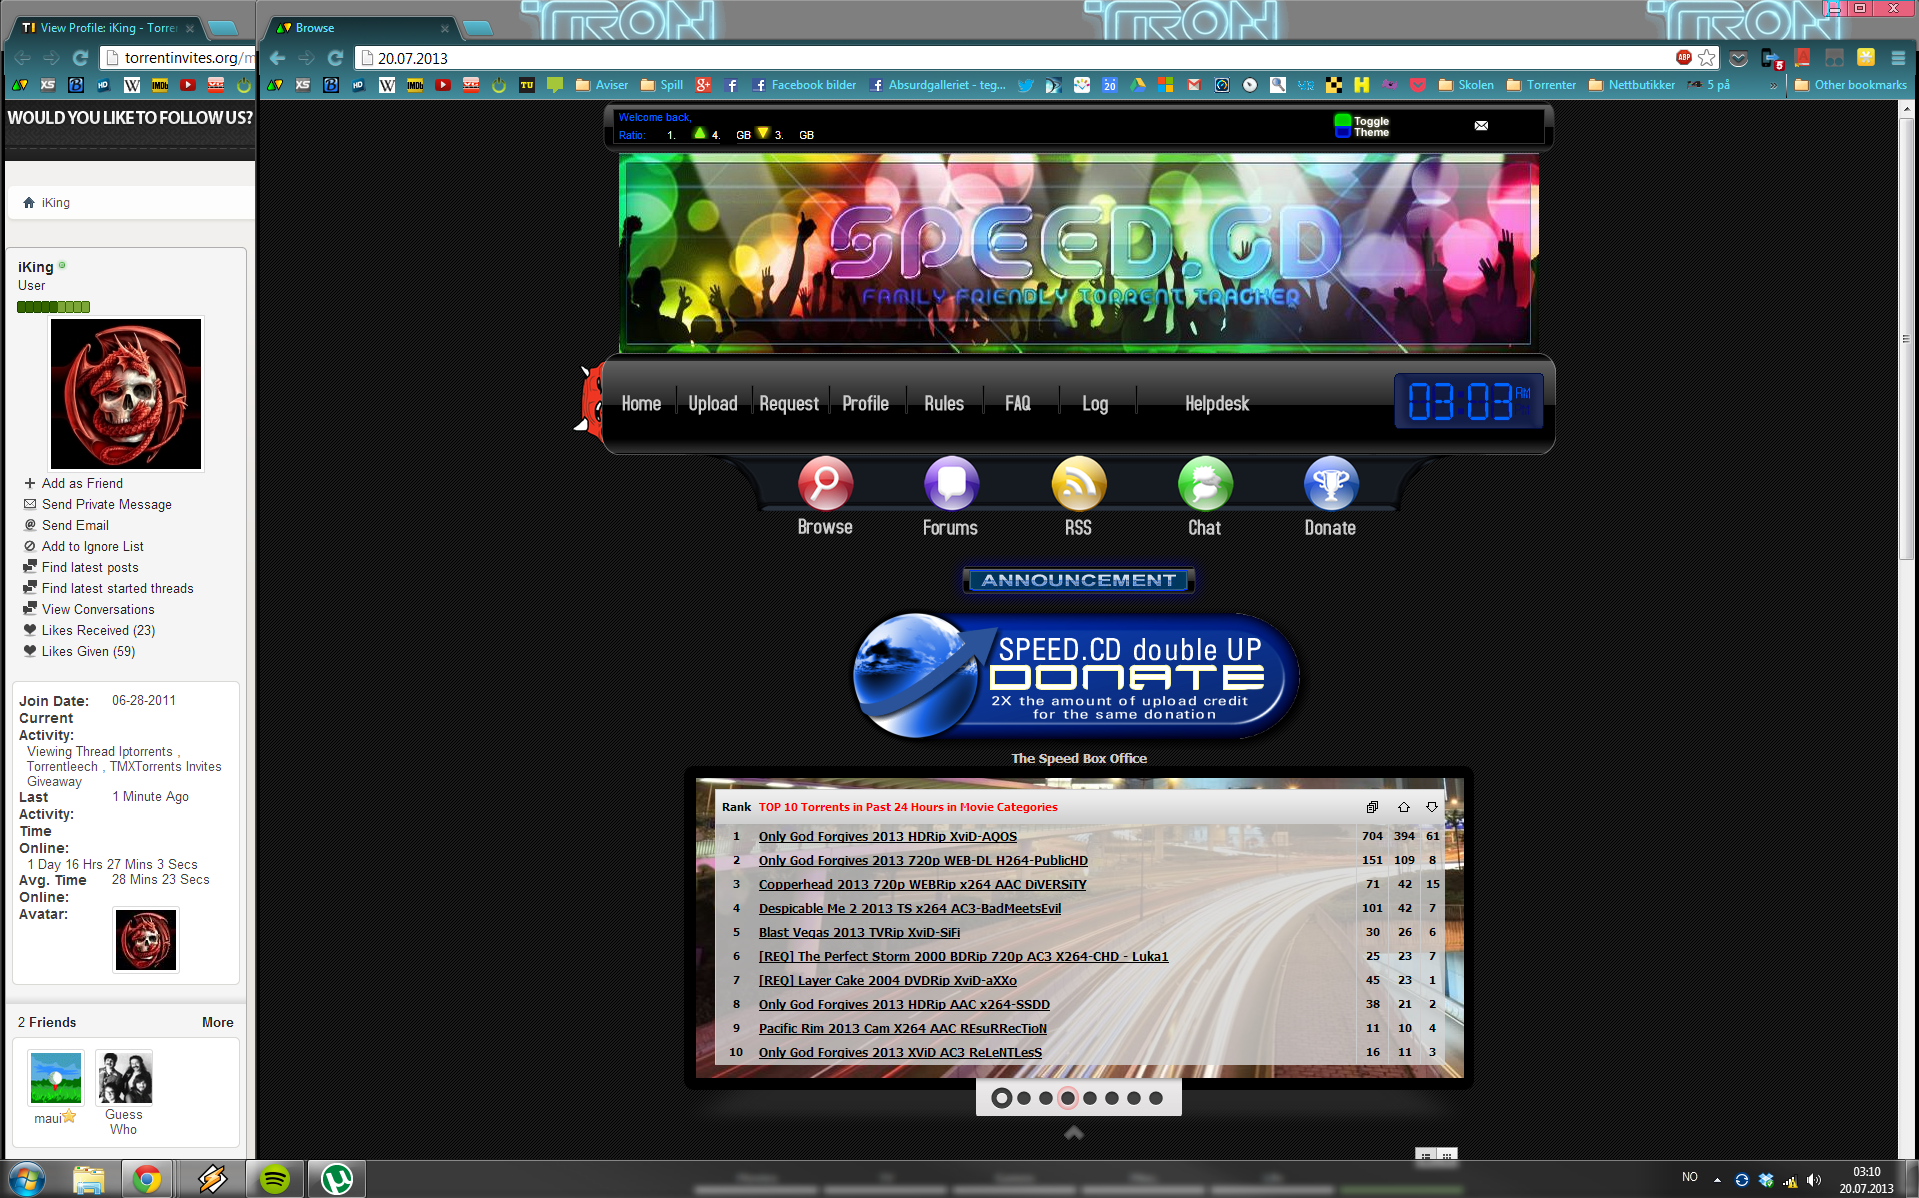Open Chrome from the taskbar
Viewport: 1919px width, 1198px height.
pos(147,1180)
